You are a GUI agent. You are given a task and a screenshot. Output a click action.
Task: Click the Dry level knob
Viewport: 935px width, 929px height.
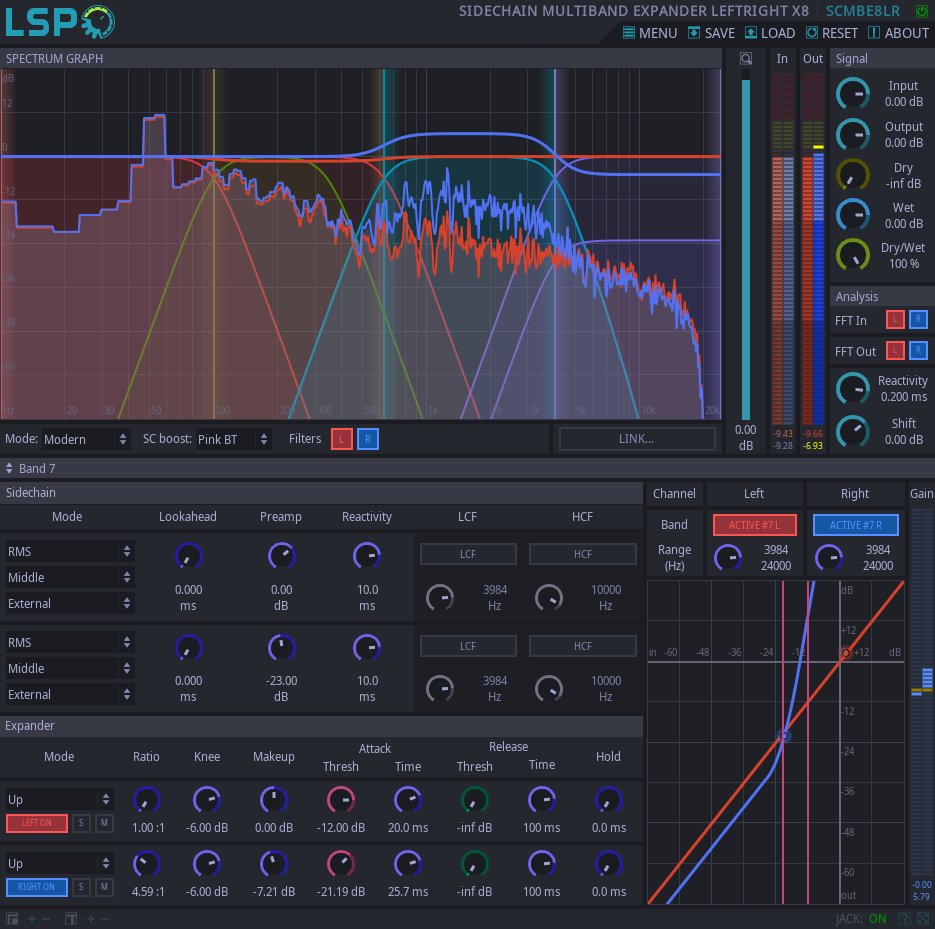(853, 175)
